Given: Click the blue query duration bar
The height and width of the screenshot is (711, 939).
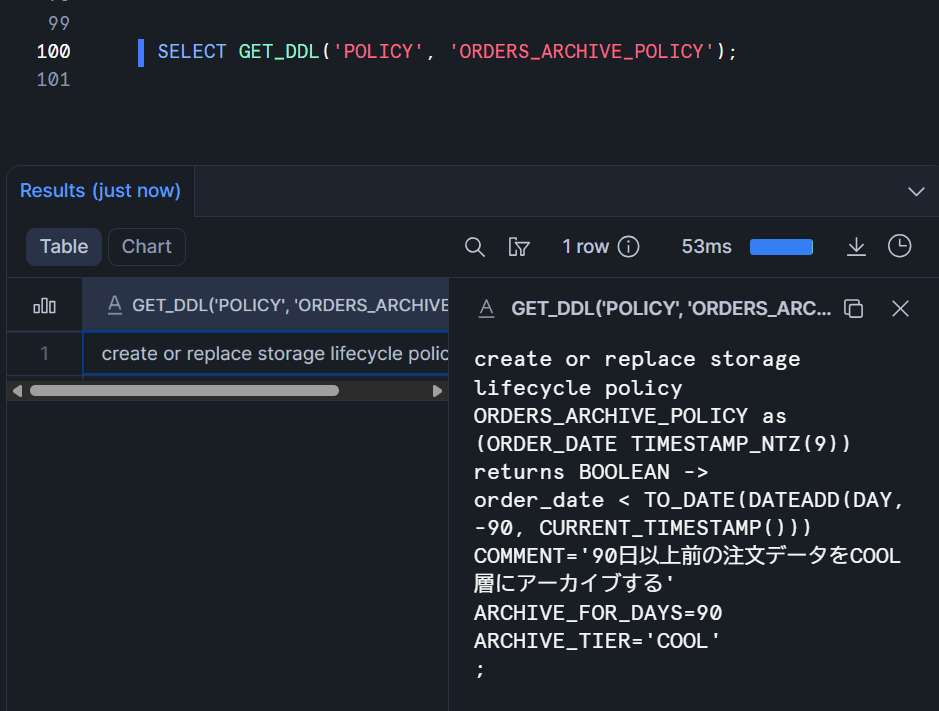Looking at the screenshot, I should point(781,247).
